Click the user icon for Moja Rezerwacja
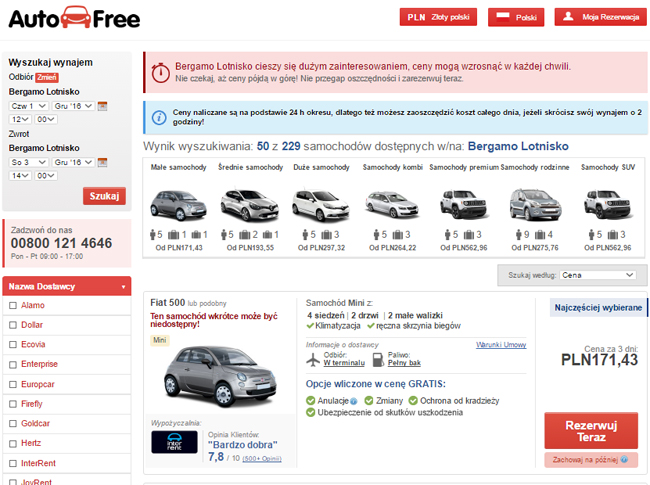The width and height of the screenshot is (650, 485). [568, 17]
